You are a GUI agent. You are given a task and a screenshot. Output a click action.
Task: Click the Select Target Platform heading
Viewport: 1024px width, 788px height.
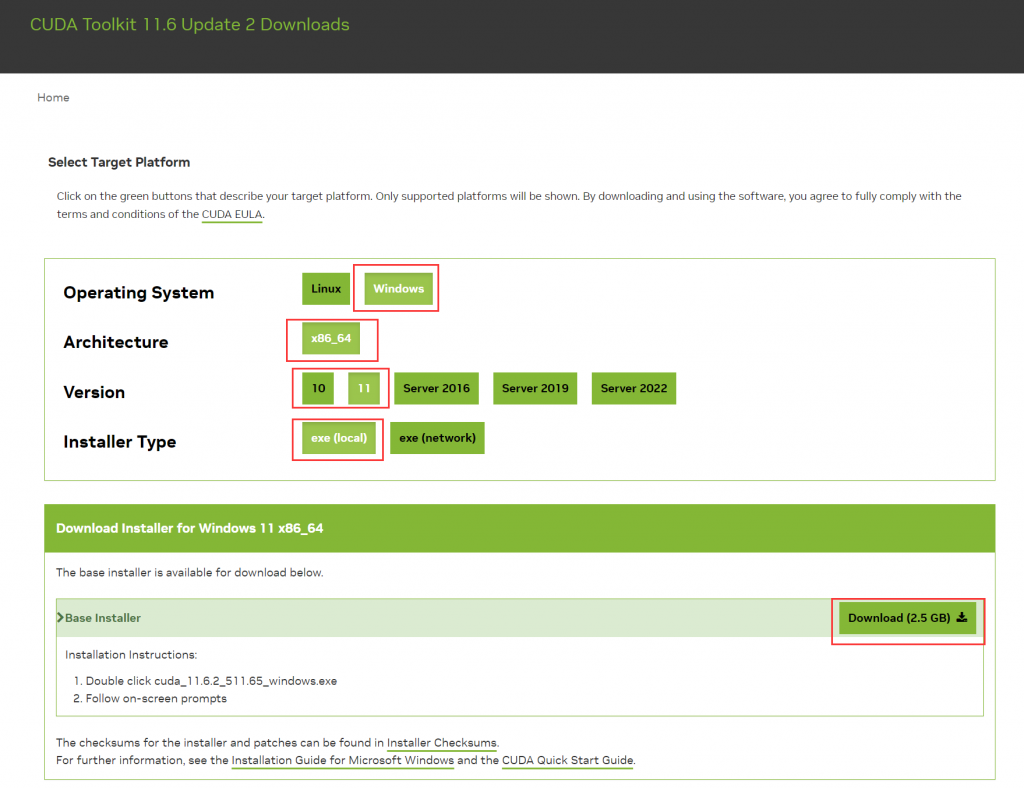click(x=119, y=162)
